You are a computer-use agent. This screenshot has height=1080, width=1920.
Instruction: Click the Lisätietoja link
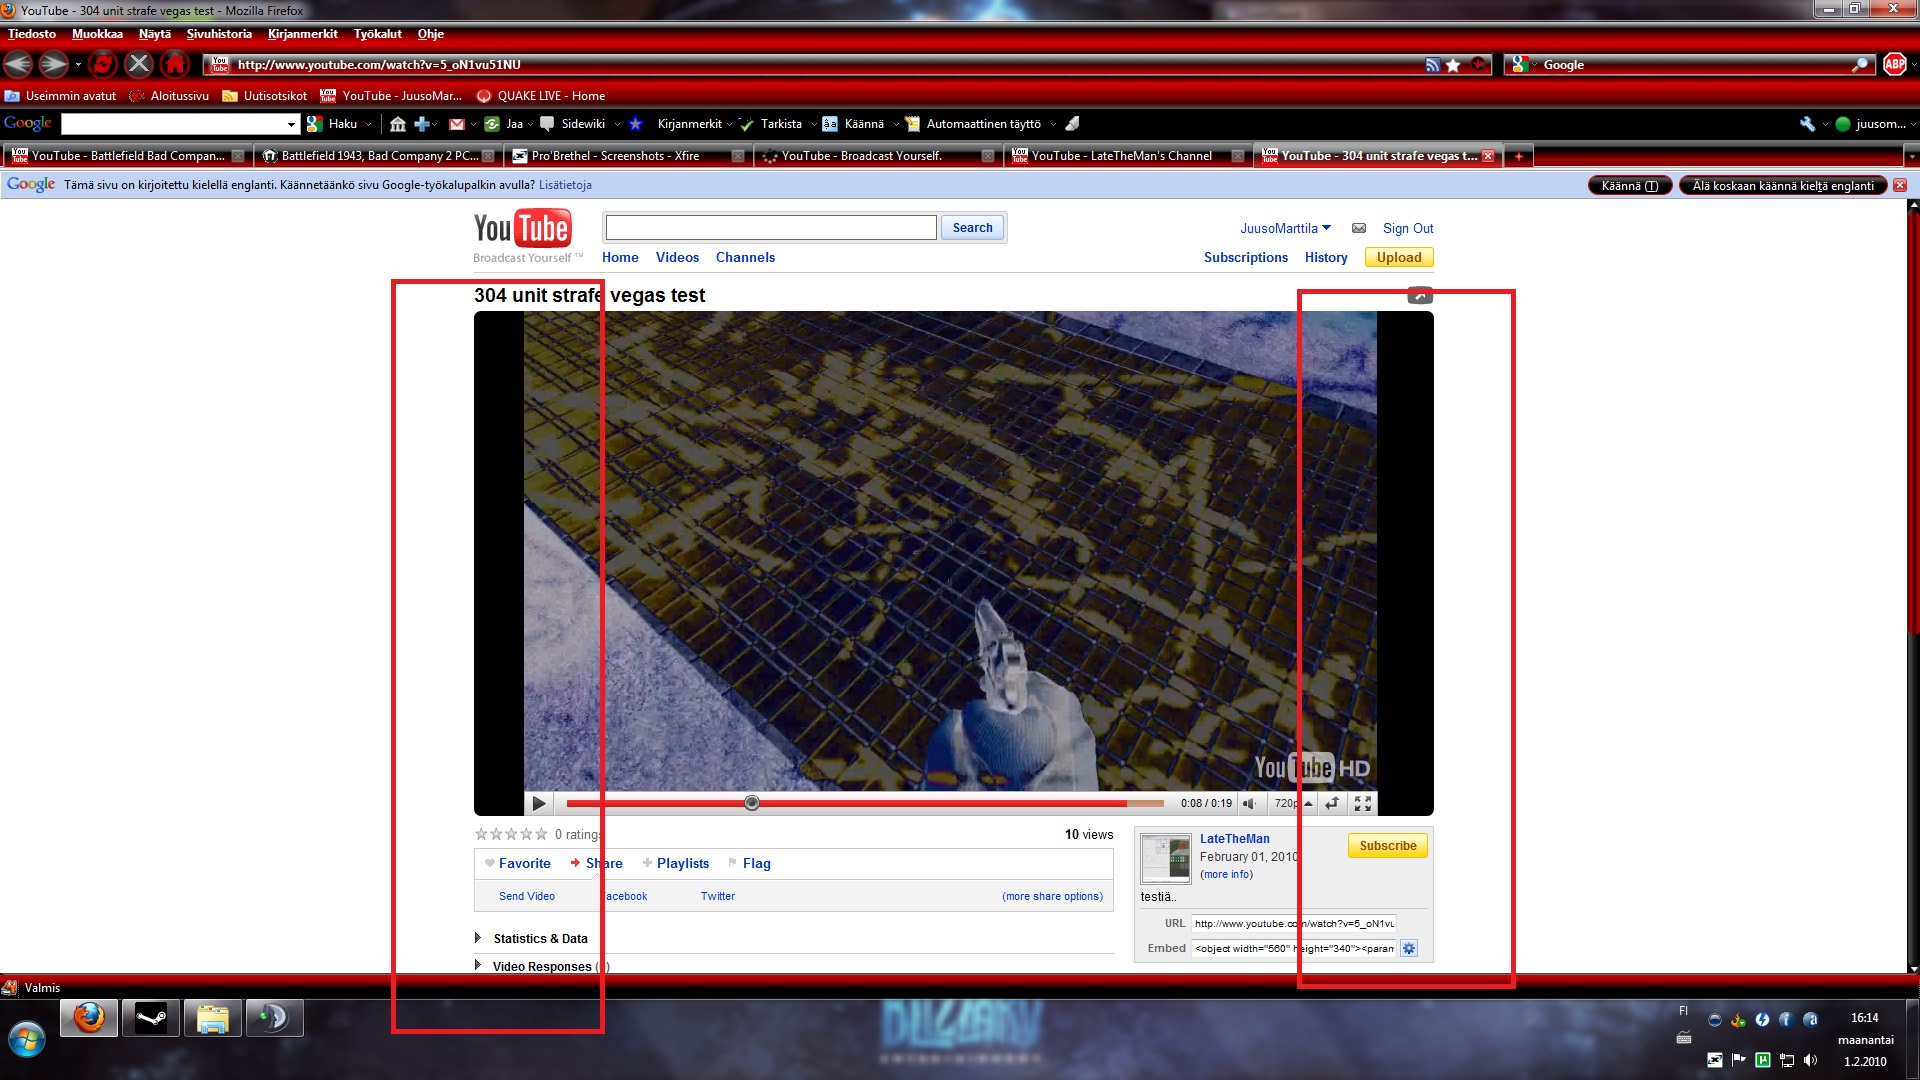pos(565,185)
